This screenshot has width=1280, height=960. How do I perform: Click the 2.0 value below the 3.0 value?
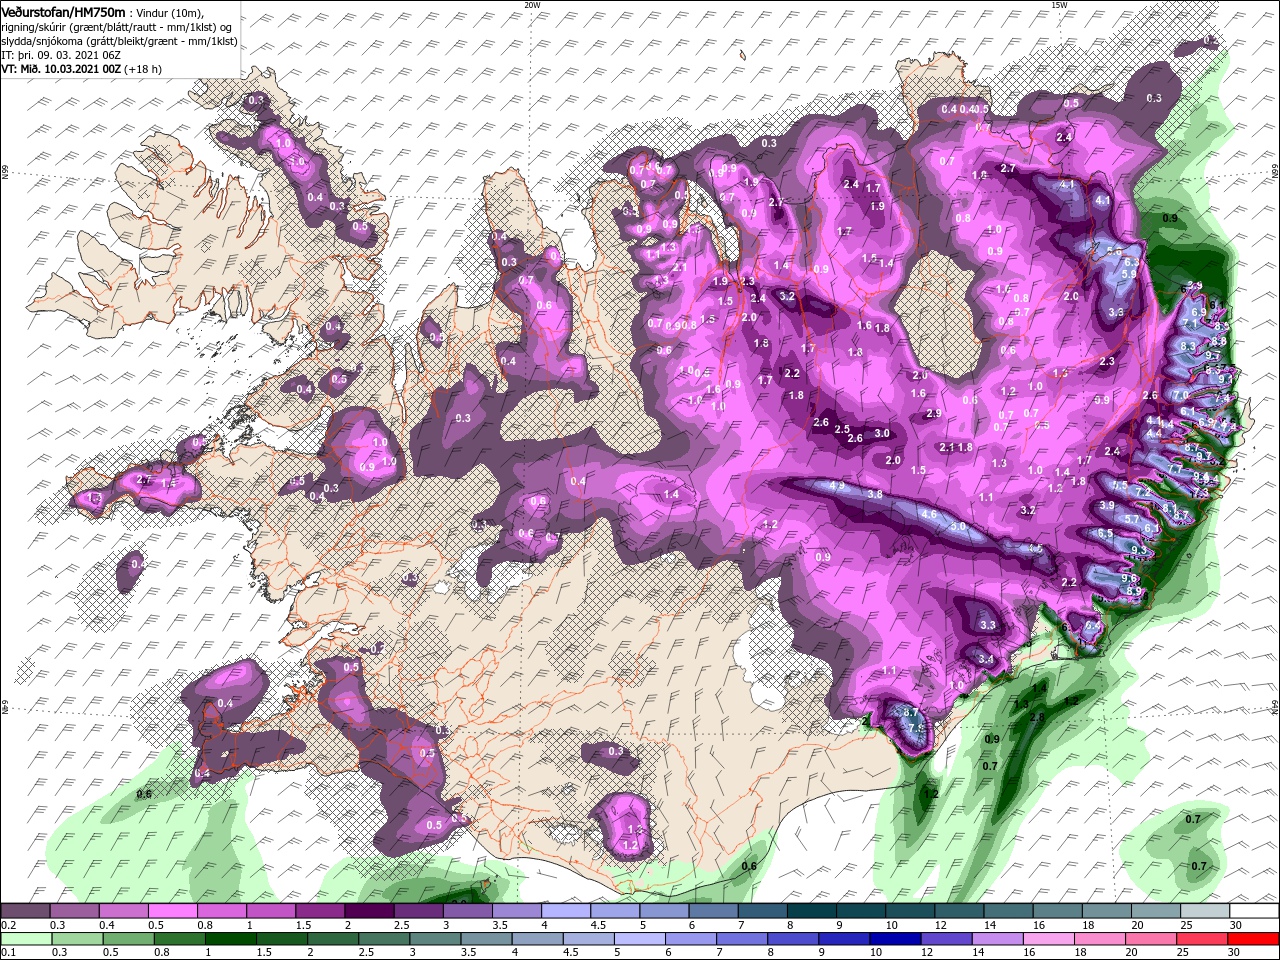(893, 461)
